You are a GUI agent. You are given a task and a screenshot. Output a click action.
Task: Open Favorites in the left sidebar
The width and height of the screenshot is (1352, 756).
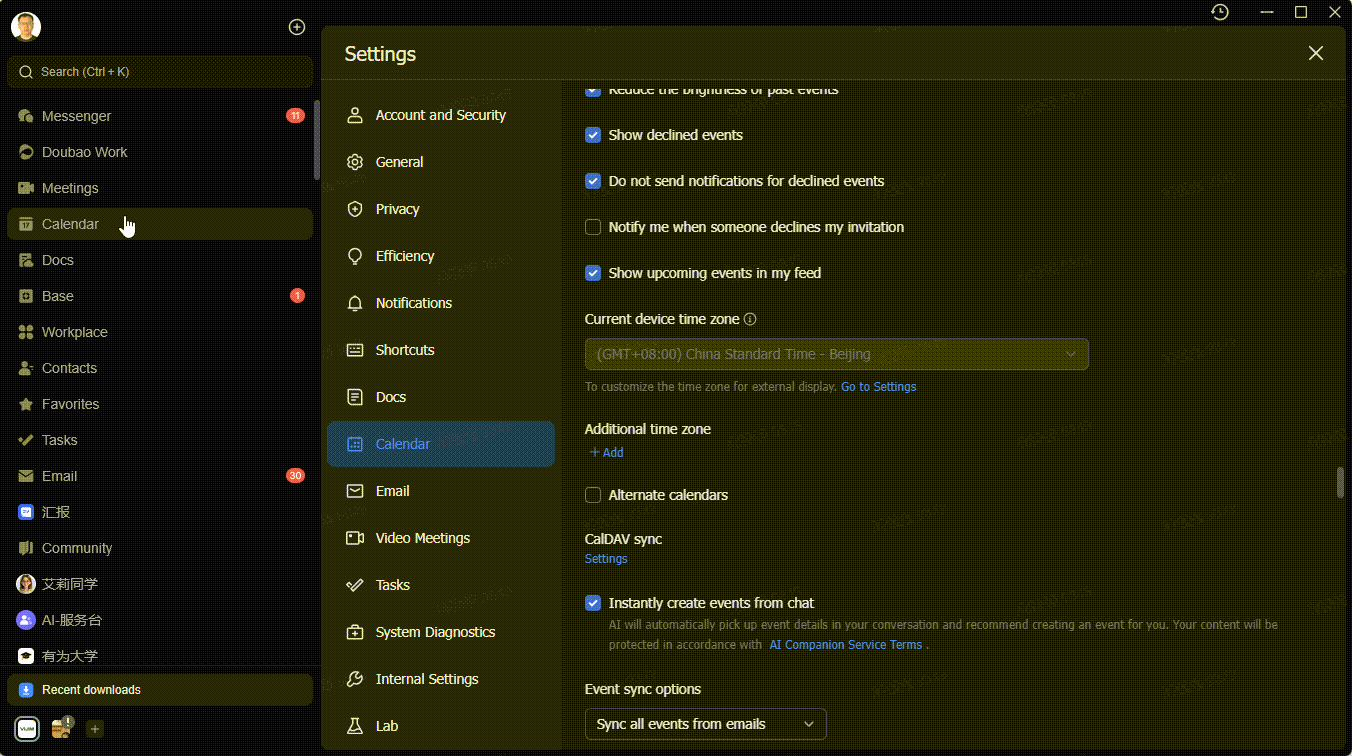pyautogui.click(x=160, y=404)
